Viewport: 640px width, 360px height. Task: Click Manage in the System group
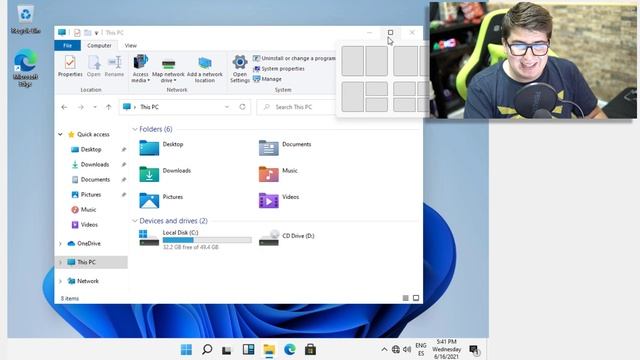tap(267, 79)
